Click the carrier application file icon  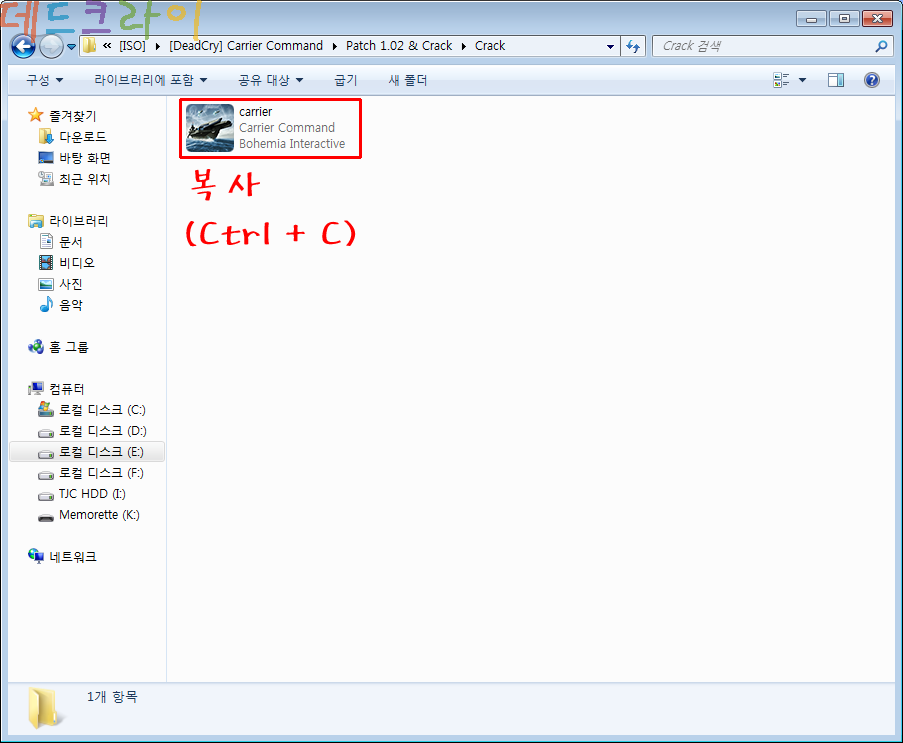click(210, 128)
